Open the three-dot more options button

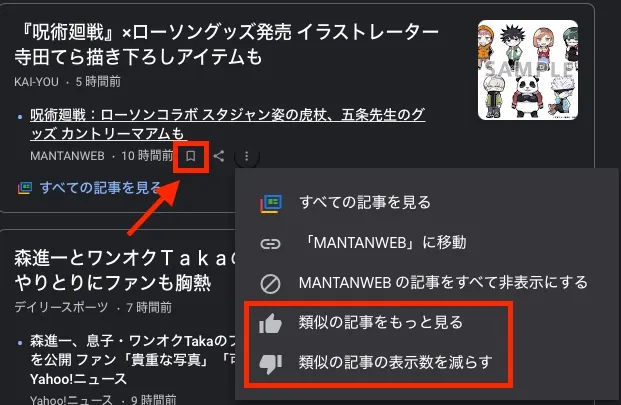[x=246, y=156]
